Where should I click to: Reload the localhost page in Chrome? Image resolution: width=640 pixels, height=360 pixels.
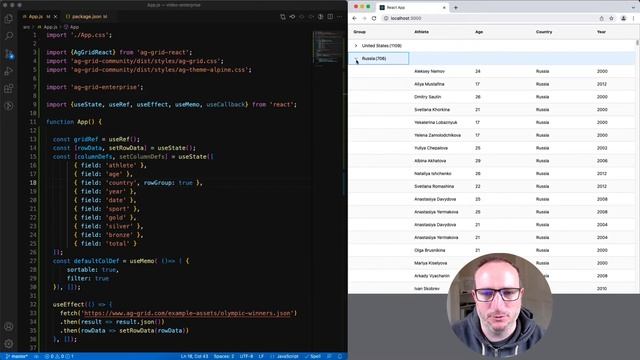[x=374, y=18]
